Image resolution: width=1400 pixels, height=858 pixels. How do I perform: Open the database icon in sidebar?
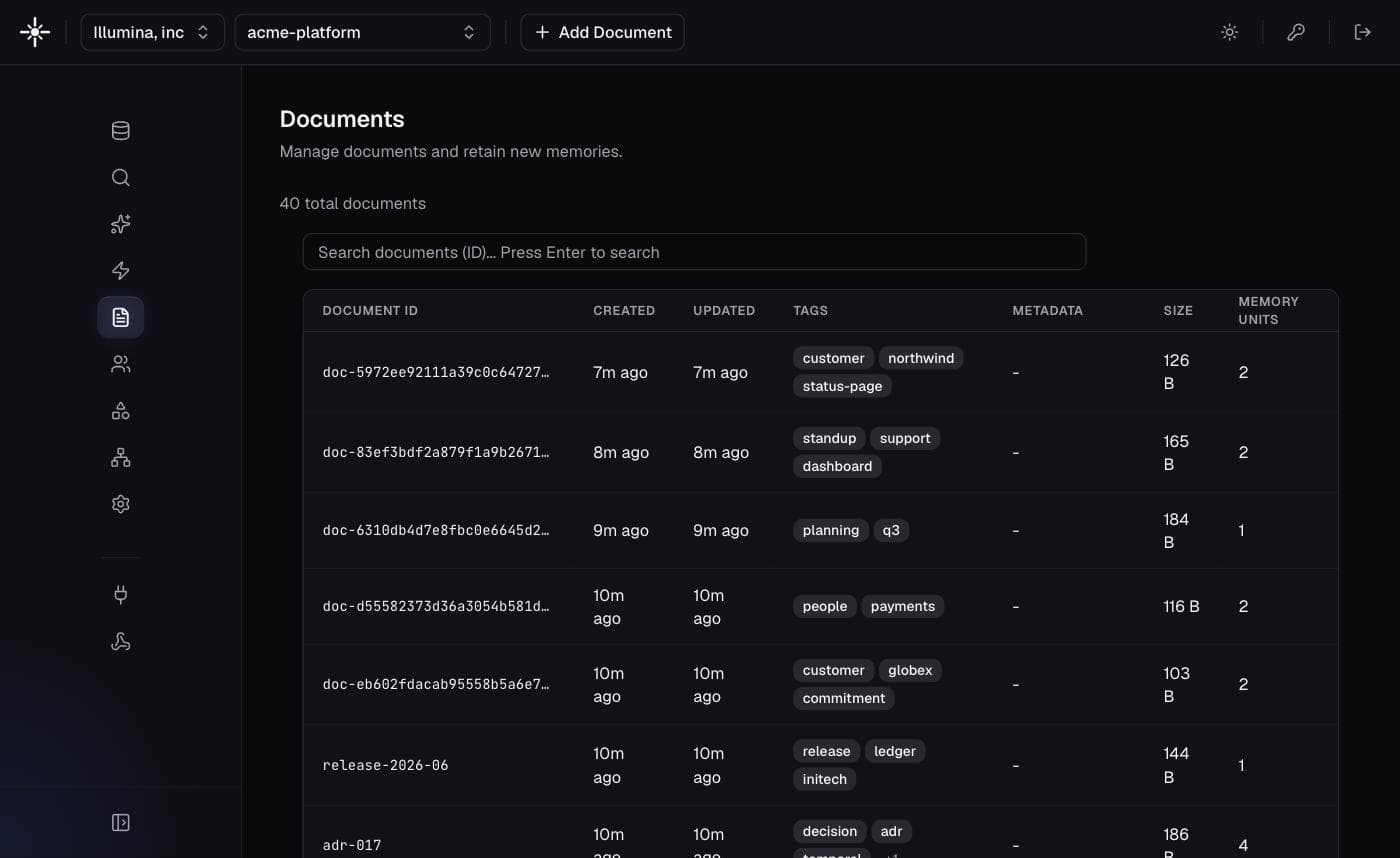pyautogui.click(x=121, y=131)
